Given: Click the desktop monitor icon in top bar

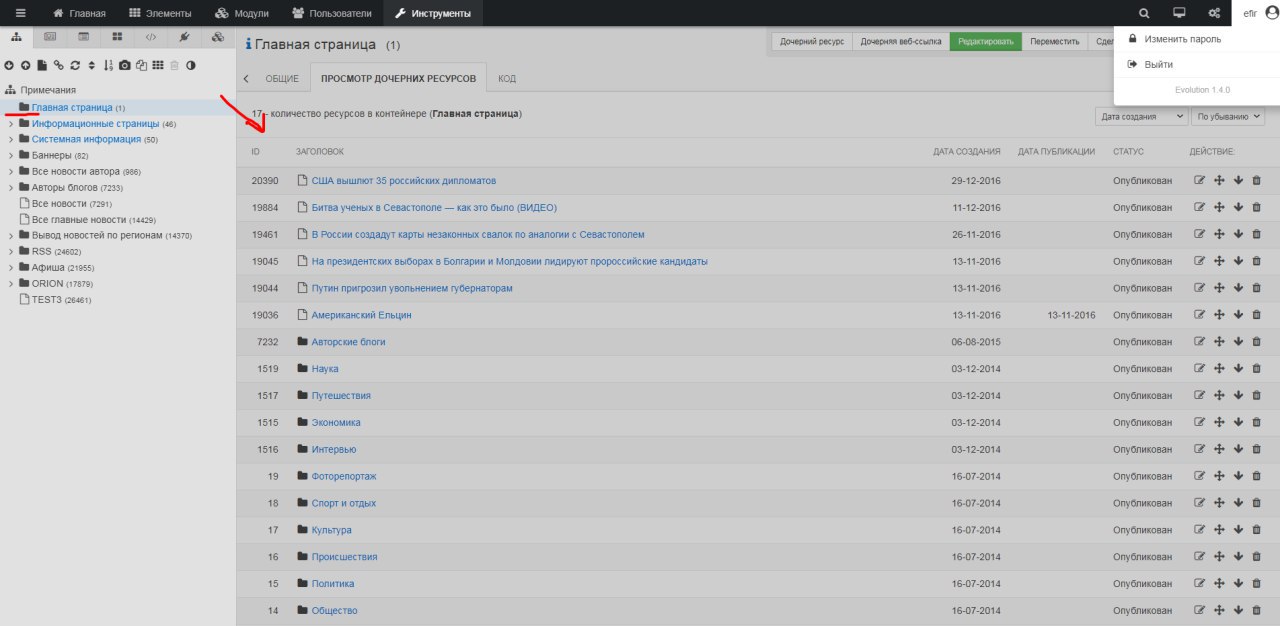Looking at the screenshot, I should [1179, 13].
